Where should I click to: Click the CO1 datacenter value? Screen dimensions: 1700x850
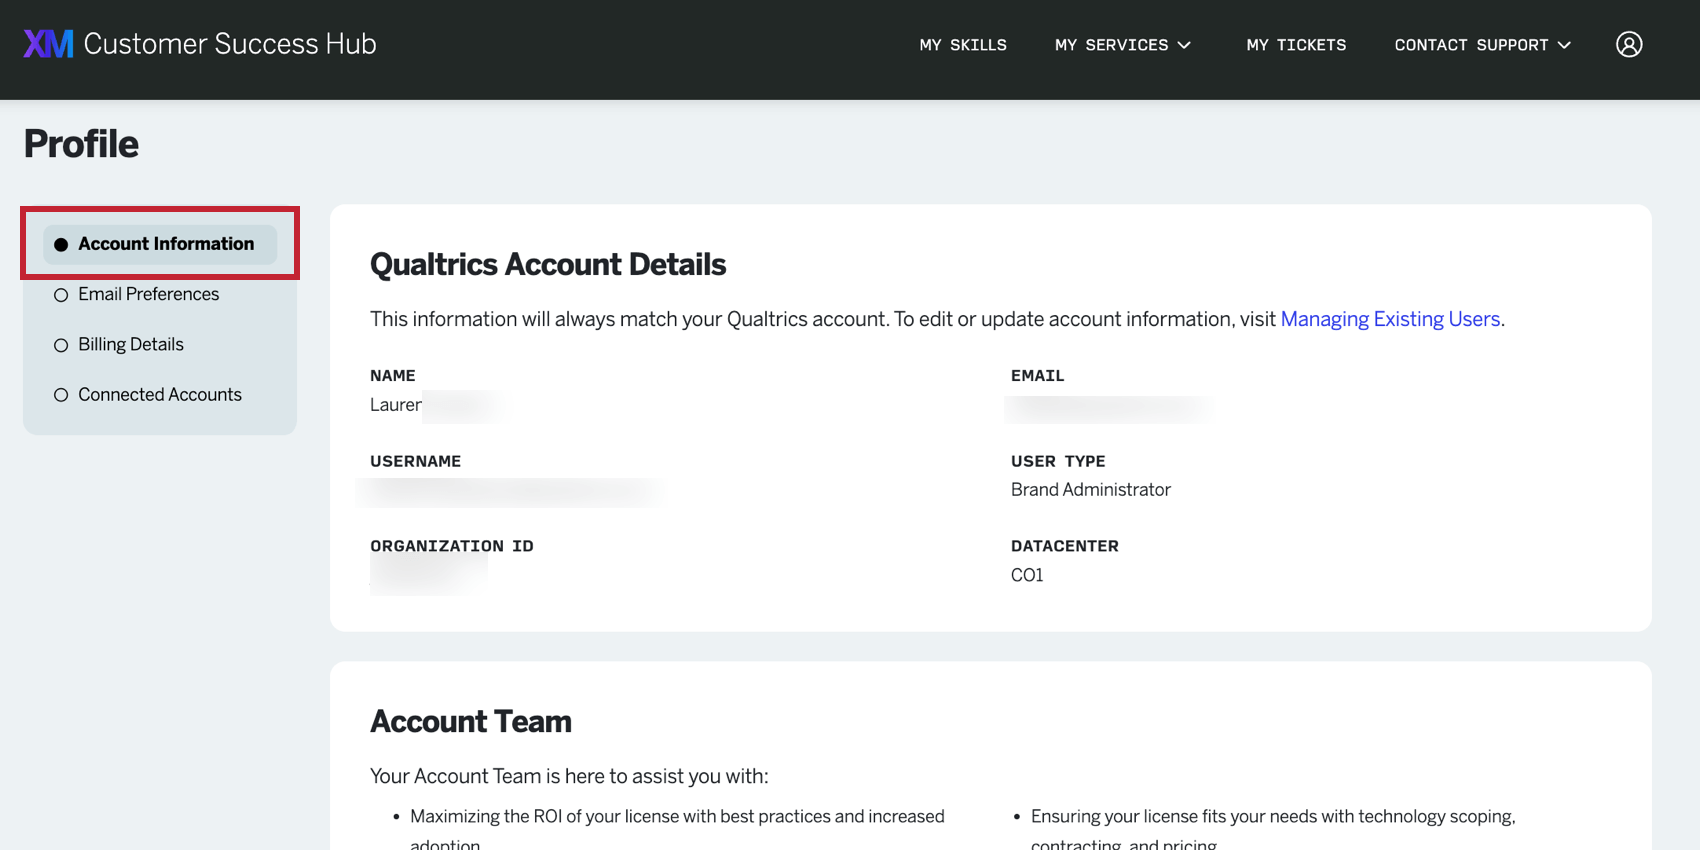pos(1027,575)
